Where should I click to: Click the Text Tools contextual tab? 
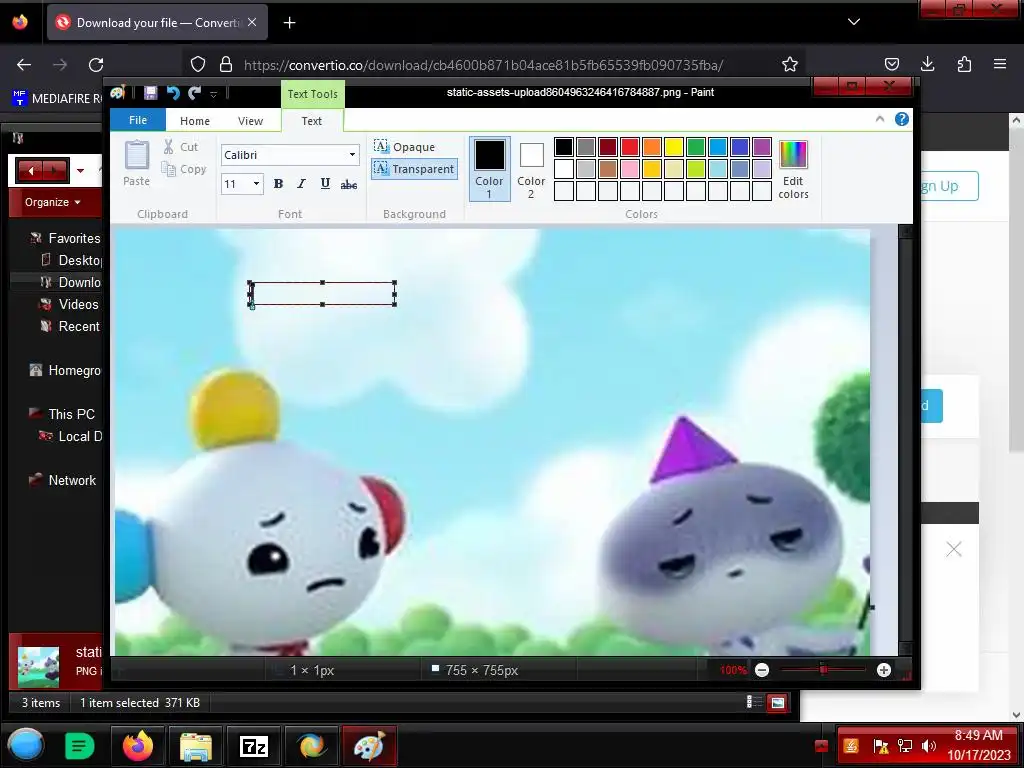pyautogui.click(x=312, y=94)
